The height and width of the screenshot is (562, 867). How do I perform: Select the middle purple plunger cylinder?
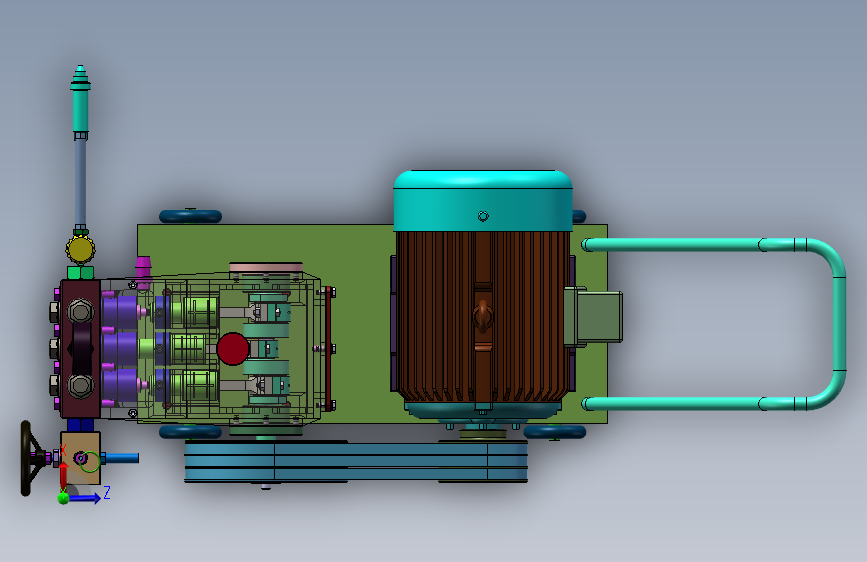(120, 348)
